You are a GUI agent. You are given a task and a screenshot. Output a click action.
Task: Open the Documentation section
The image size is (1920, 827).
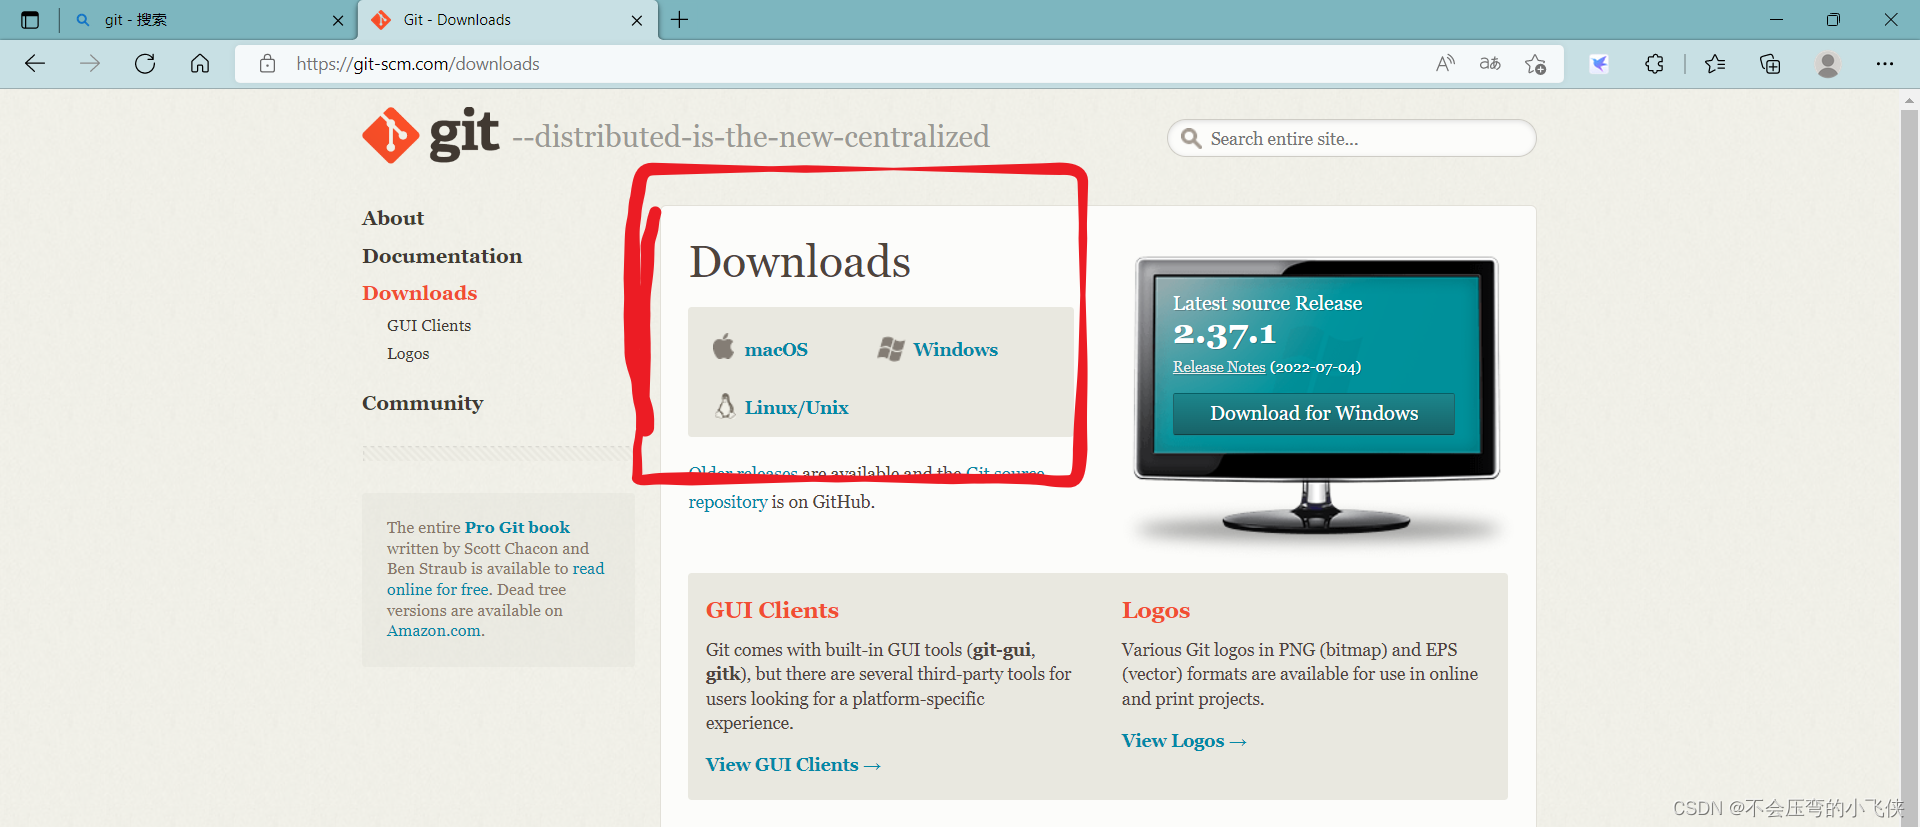pos(442,256)
